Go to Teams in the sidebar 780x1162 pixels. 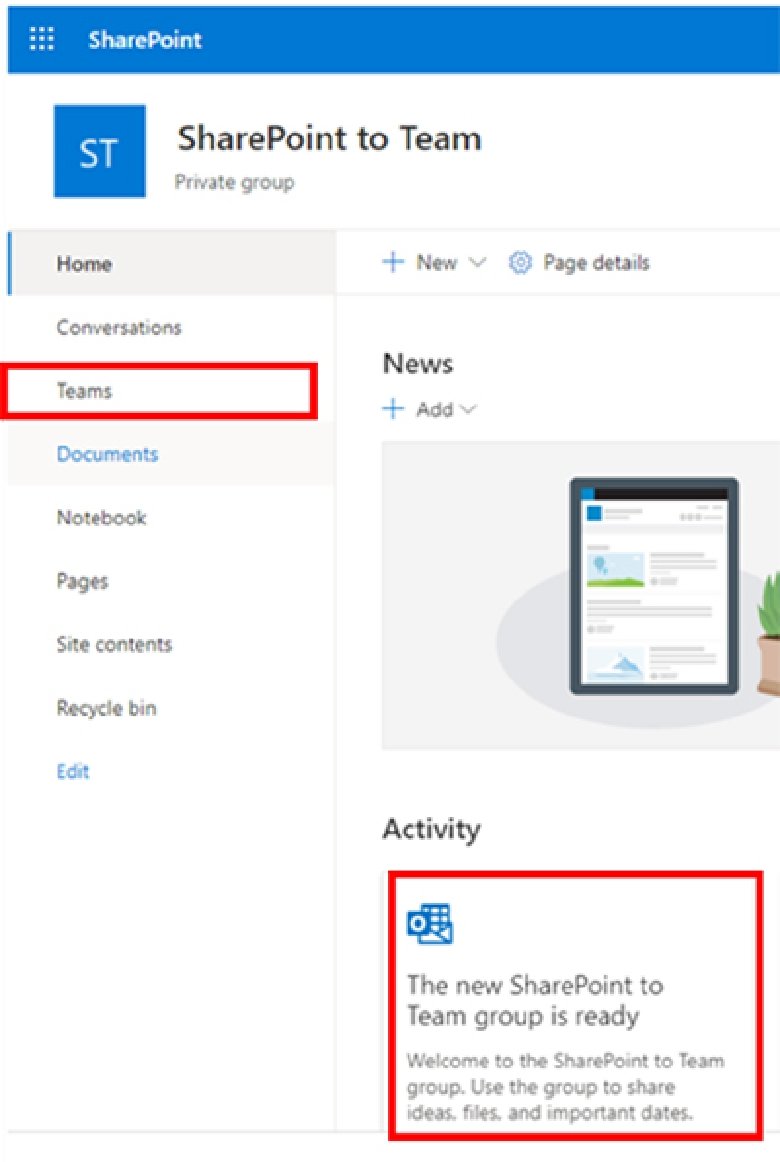[x=84, y=391]
